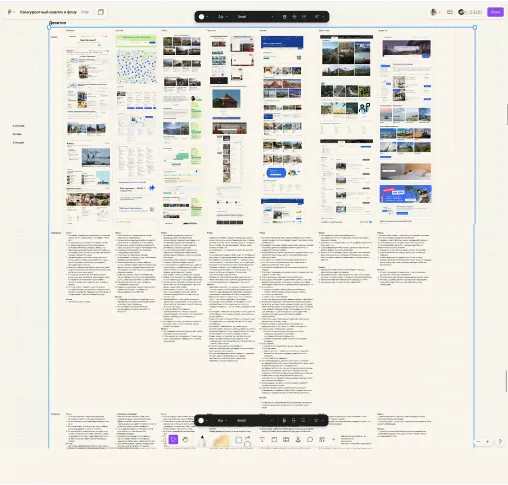Click the section title label above the frame

coord(57,23)
